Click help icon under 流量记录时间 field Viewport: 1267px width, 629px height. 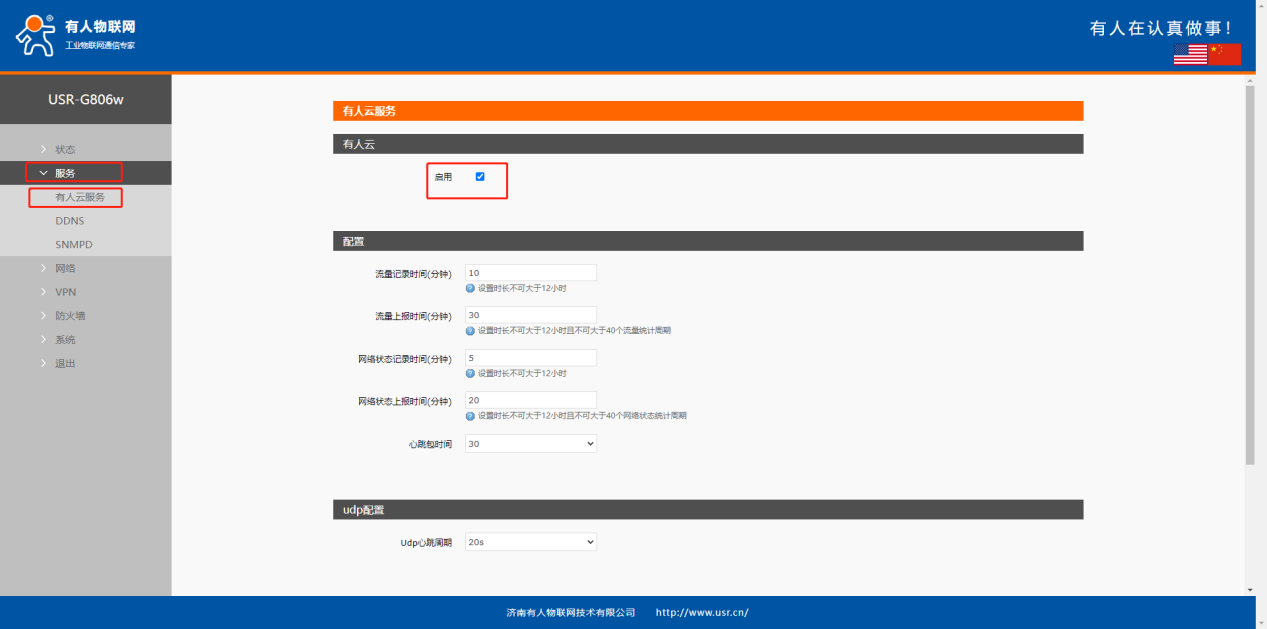point(470,288)
